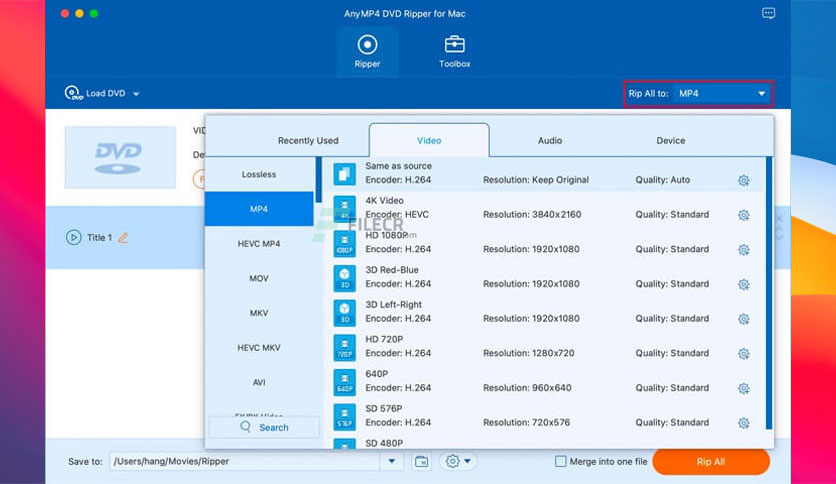Viewport: 836px width, 484px height.
Task: Open settings gear for 3D Red-Blue
Action: coord(743,284)
